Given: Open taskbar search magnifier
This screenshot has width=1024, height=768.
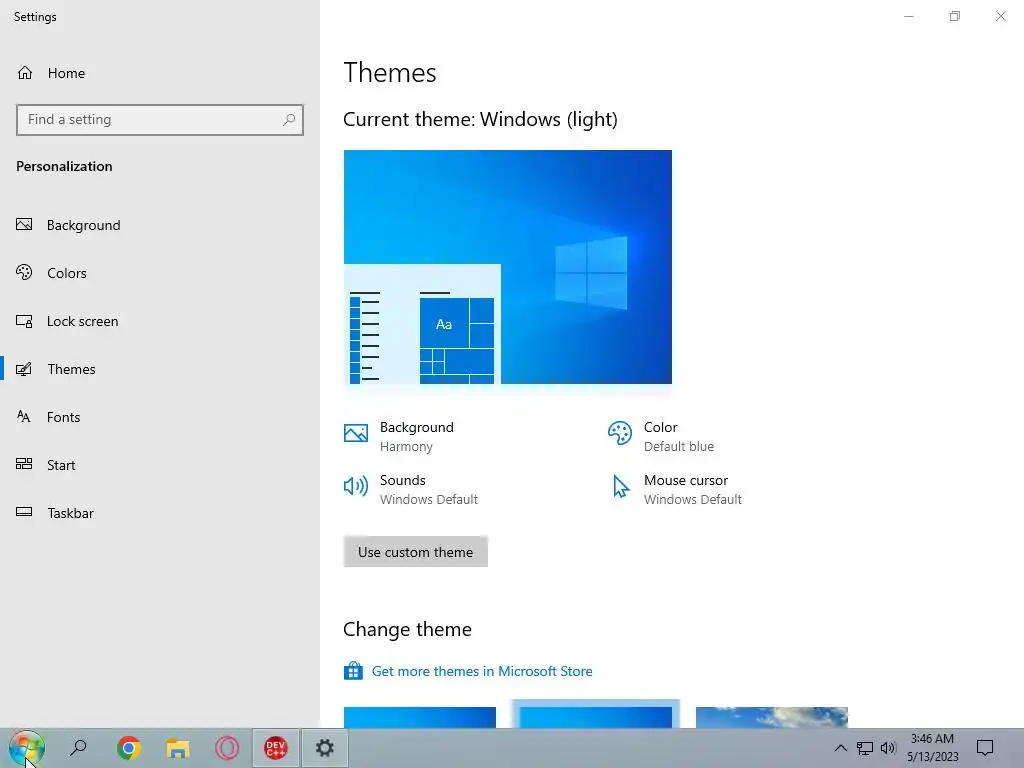Looking at the screenshot, I should pyautogui.click(x=78, y=748).
